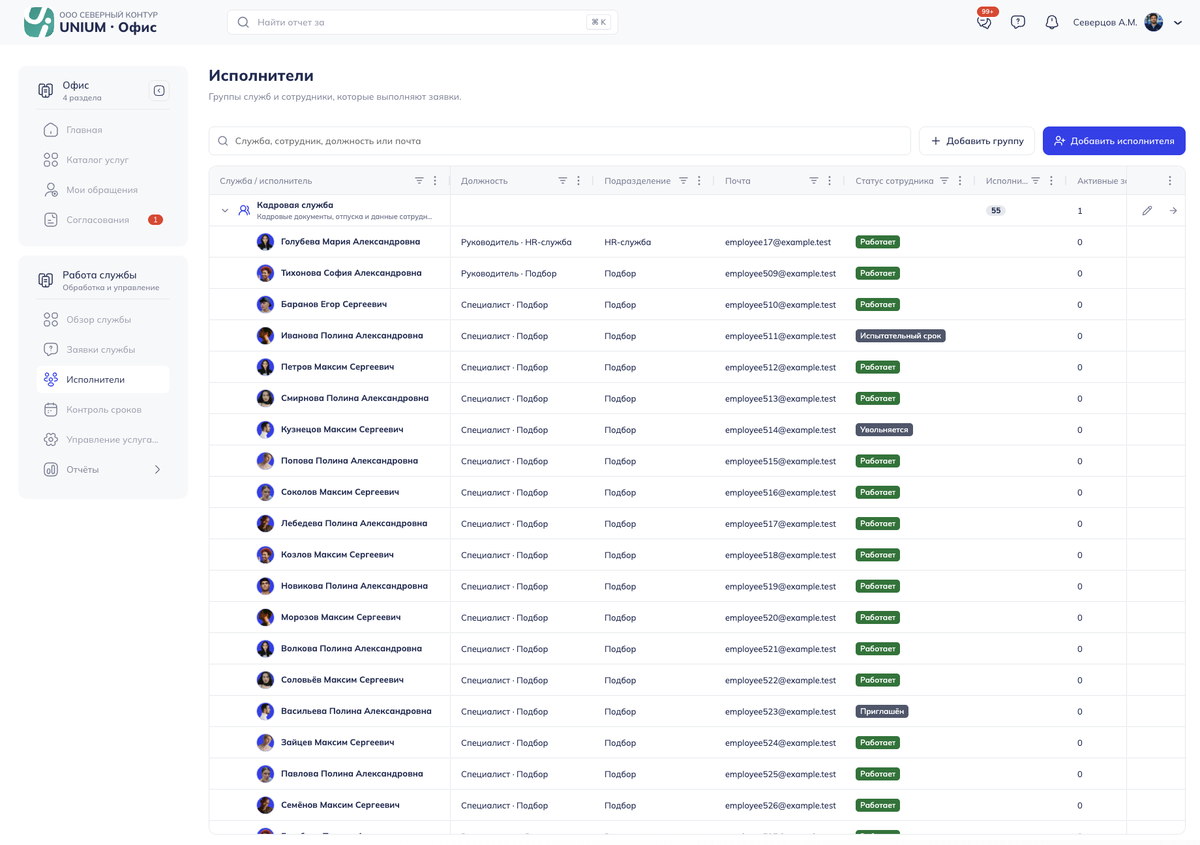
Task: Click the Добавить исполнителя button
Action: 1114,141
